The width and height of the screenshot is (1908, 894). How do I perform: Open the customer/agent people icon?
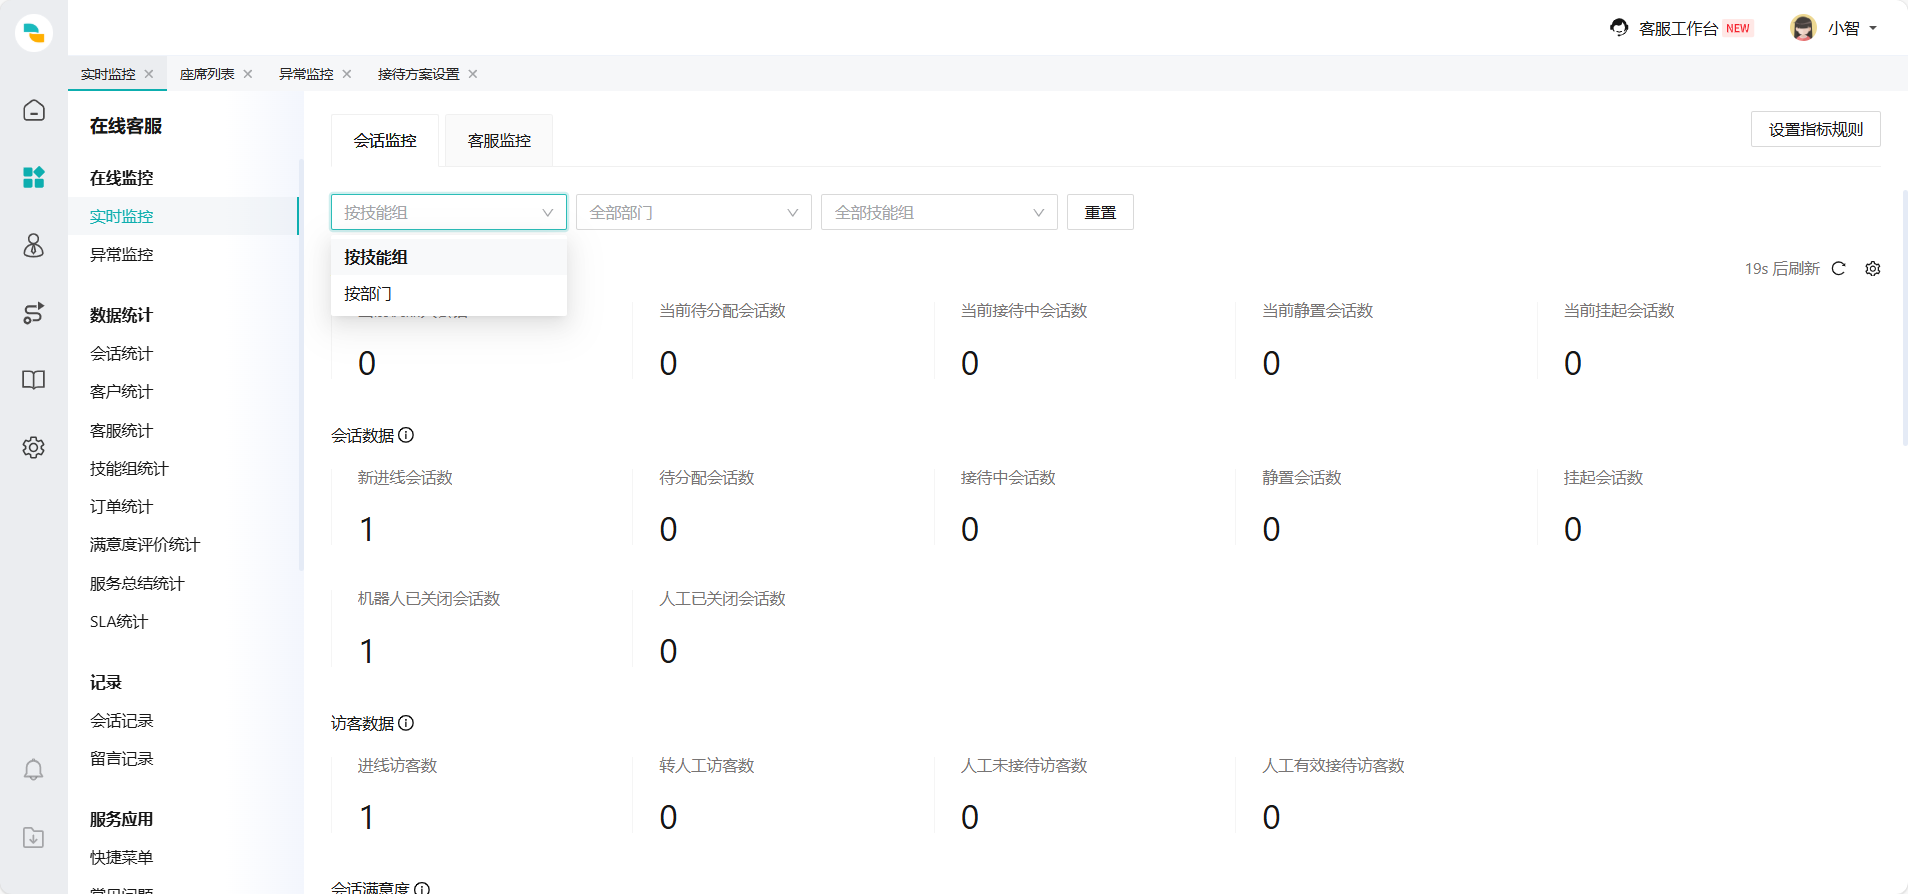34,245
